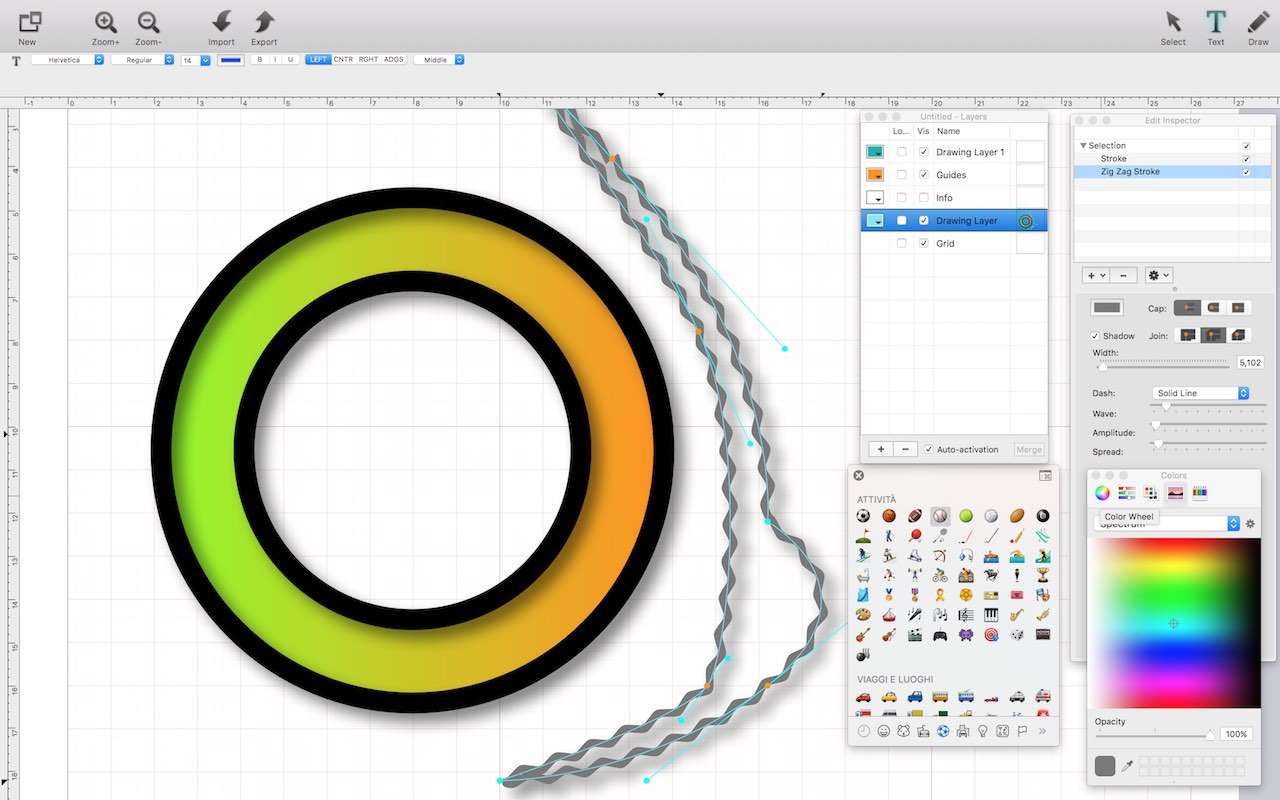The image size is (1280, 800).
Task: Set text alignment to CNTR
Action: point(343,60)
